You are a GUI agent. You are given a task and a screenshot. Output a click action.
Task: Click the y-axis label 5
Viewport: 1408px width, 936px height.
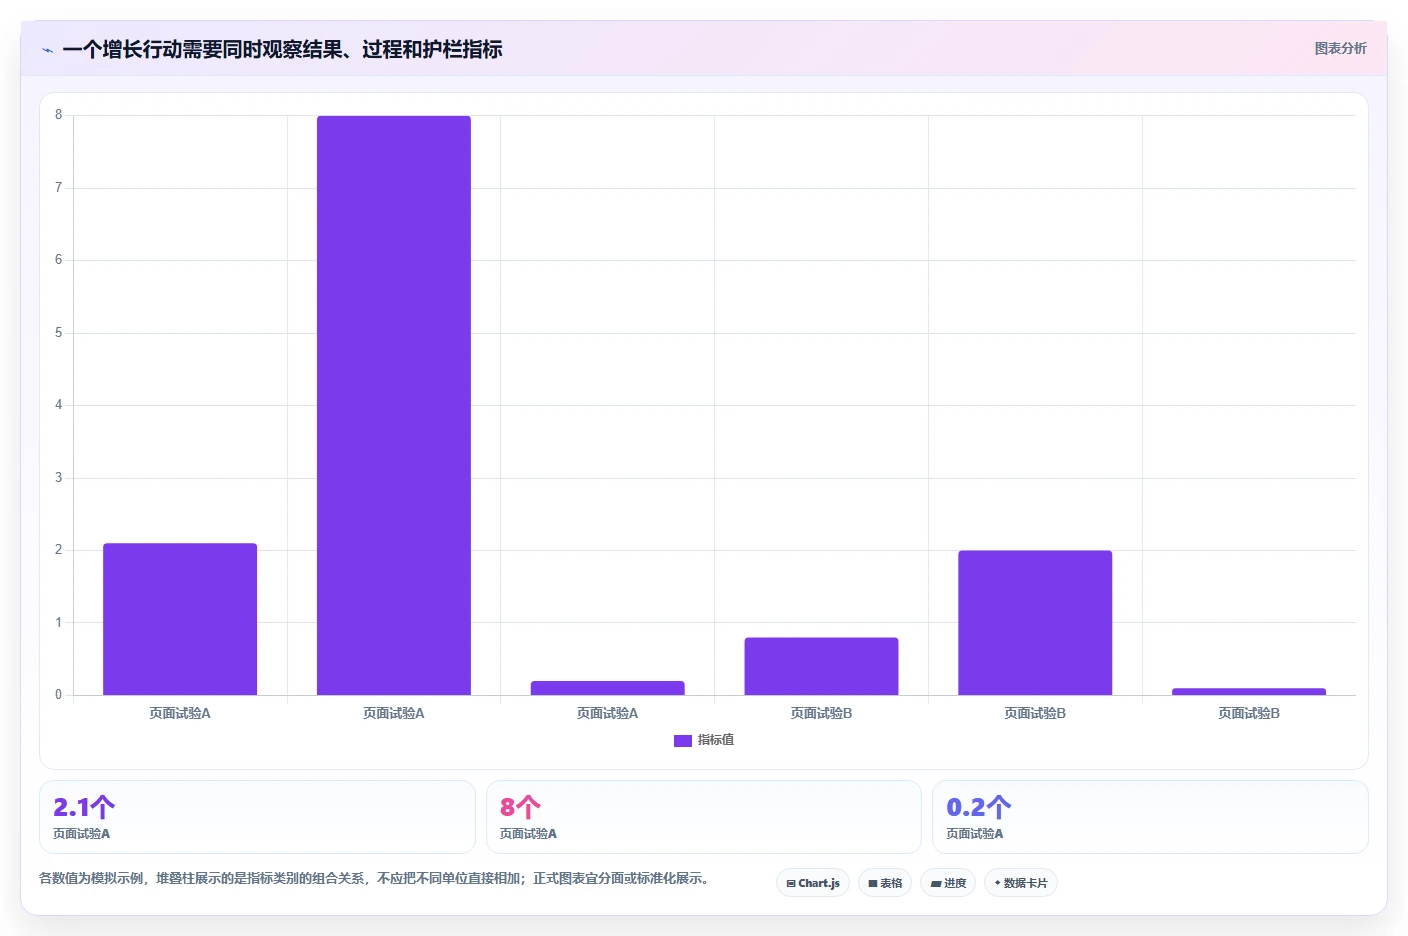(x=58, y=333)
